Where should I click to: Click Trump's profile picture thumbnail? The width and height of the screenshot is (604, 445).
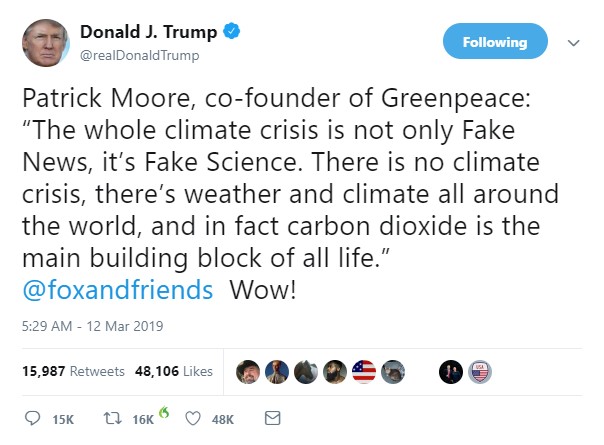pos(44,43)
